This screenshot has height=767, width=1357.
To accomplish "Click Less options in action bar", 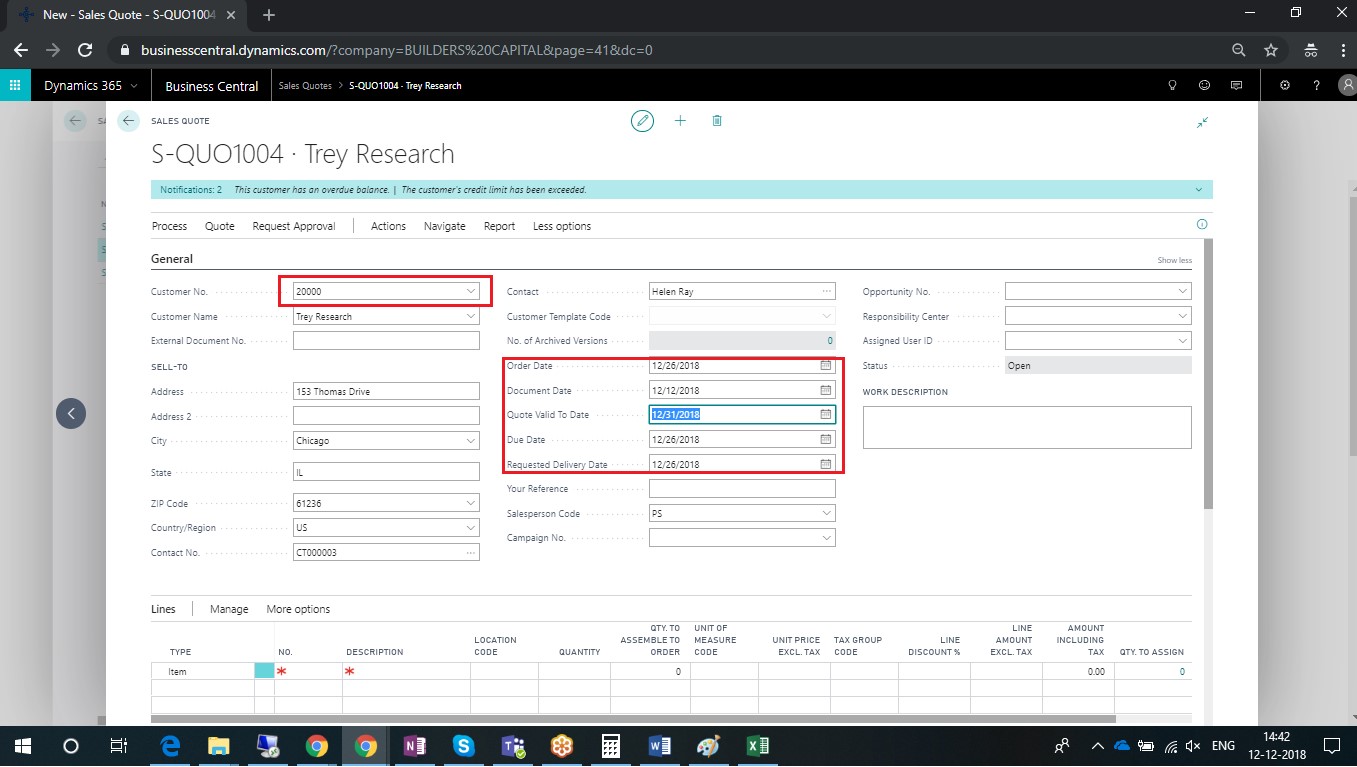I will [562, 226].
